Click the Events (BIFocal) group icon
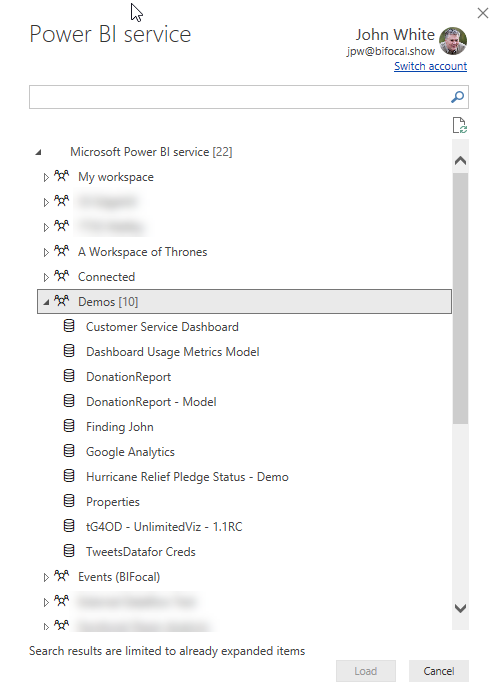The height and width of the screenshot is (699, 499). click(x=62, y=576)
